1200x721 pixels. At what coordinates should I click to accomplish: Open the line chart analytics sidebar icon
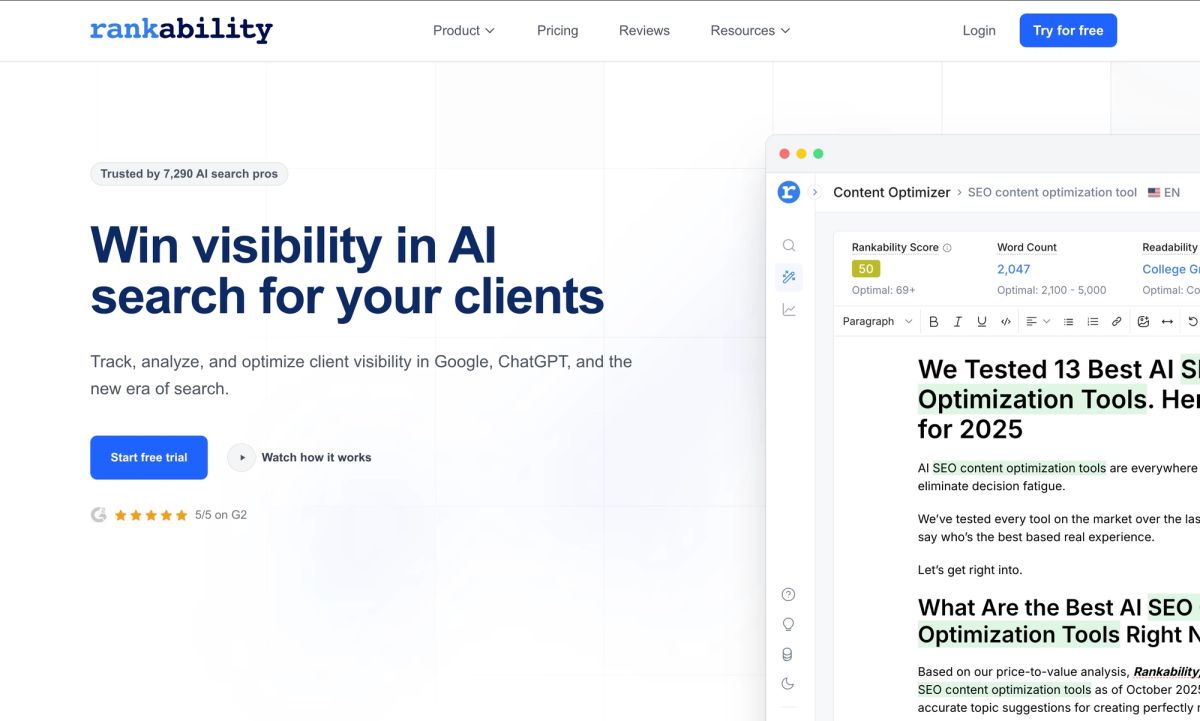click(789, 310)
